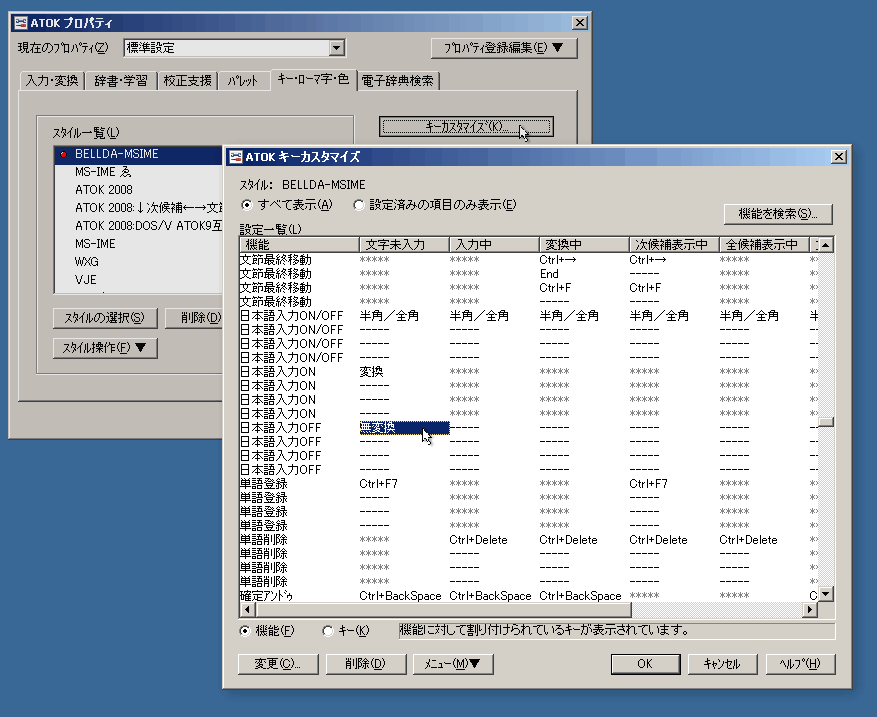
Task: Click 削除(D) button in ATOK プロパティ window
Action: [196, 318]
